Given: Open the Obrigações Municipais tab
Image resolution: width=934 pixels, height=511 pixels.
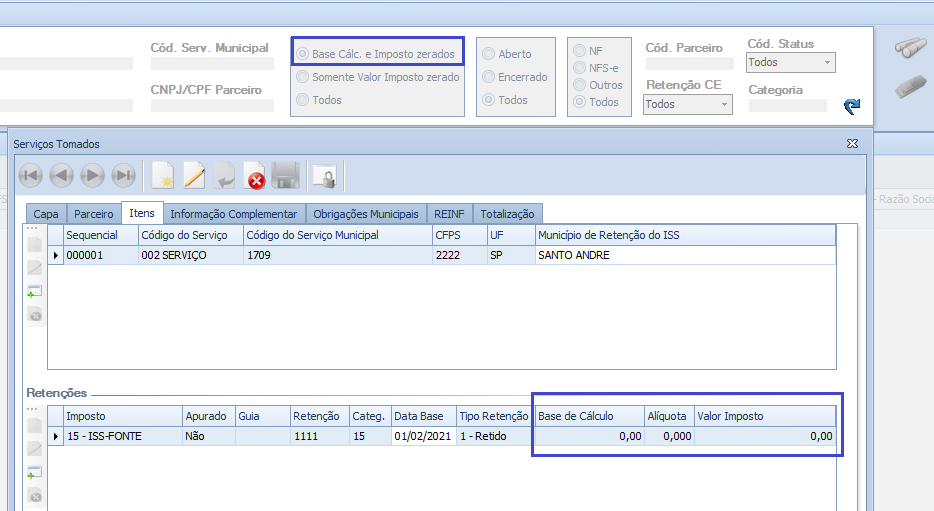Looking at the screenshot, I should [366, 214].
